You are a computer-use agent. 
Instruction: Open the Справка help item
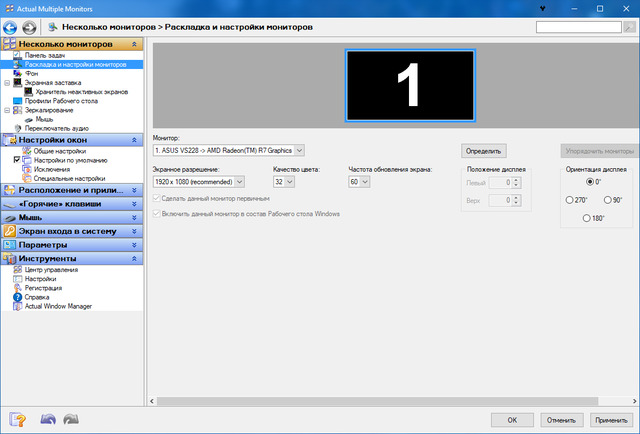click(x=36, y=297)
